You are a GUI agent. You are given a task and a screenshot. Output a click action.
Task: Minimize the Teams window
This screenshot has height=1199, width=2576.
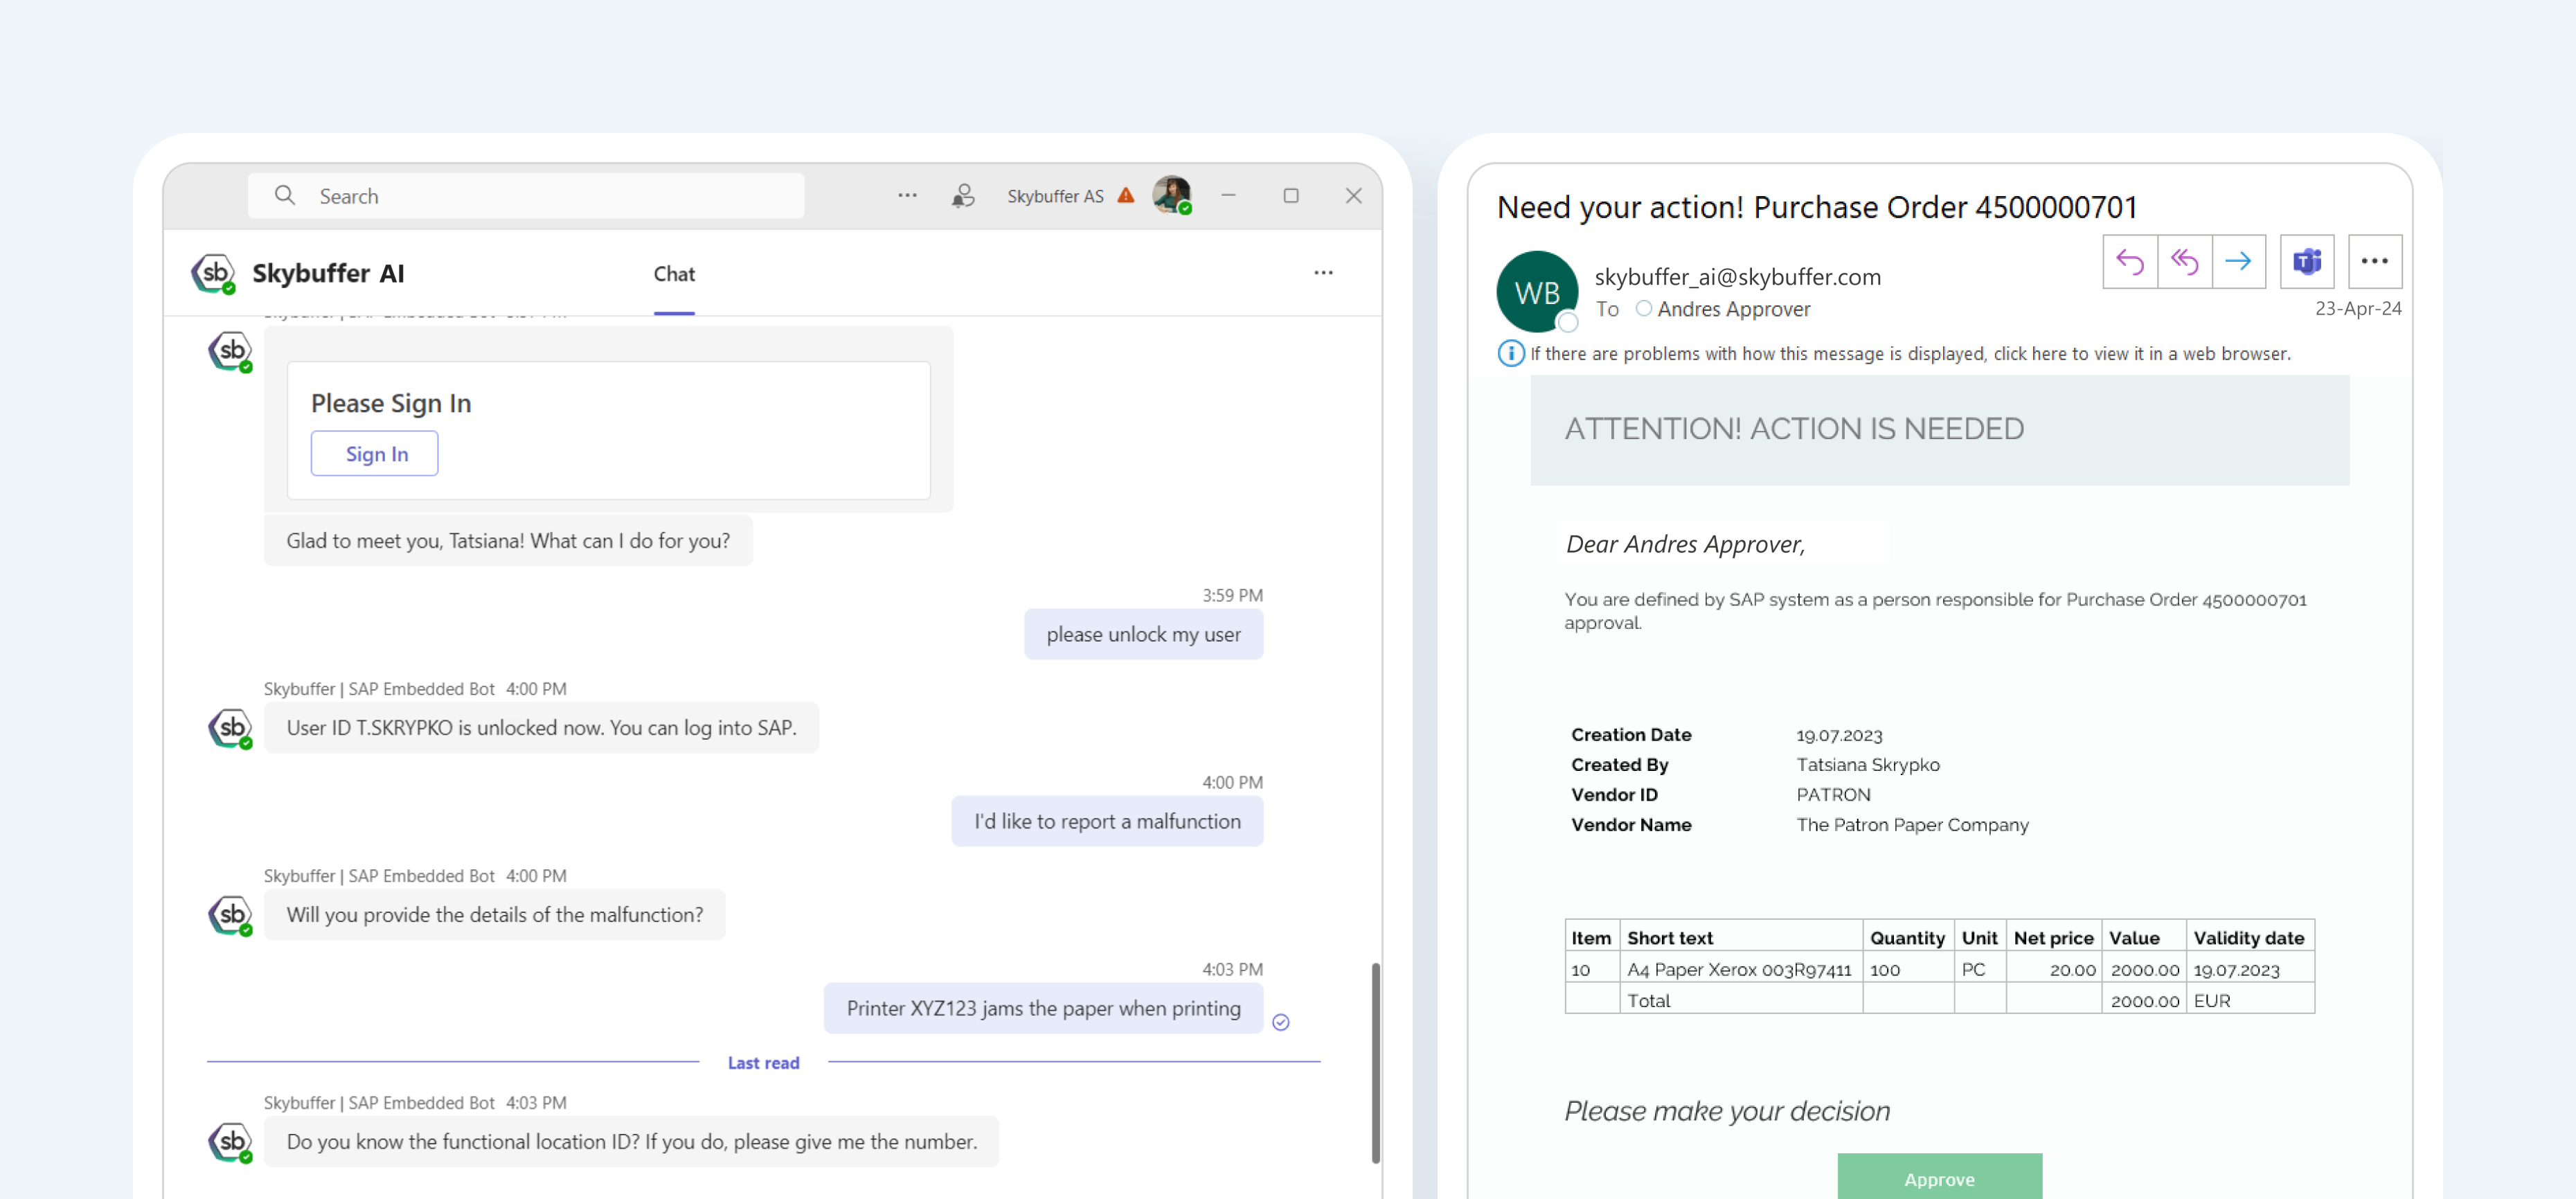pos(1228,195)
